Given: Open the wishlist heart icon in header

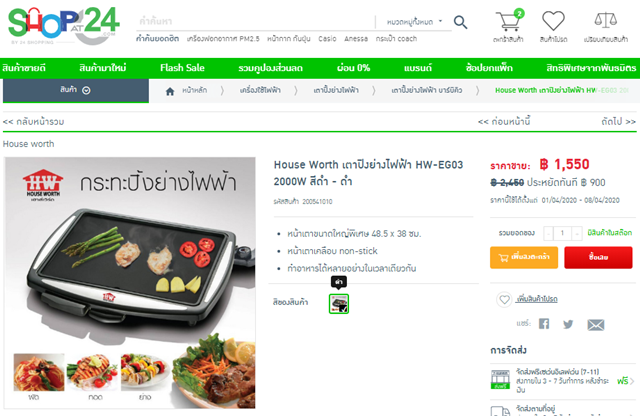Looking at the screenshot, I should (553, 20).
